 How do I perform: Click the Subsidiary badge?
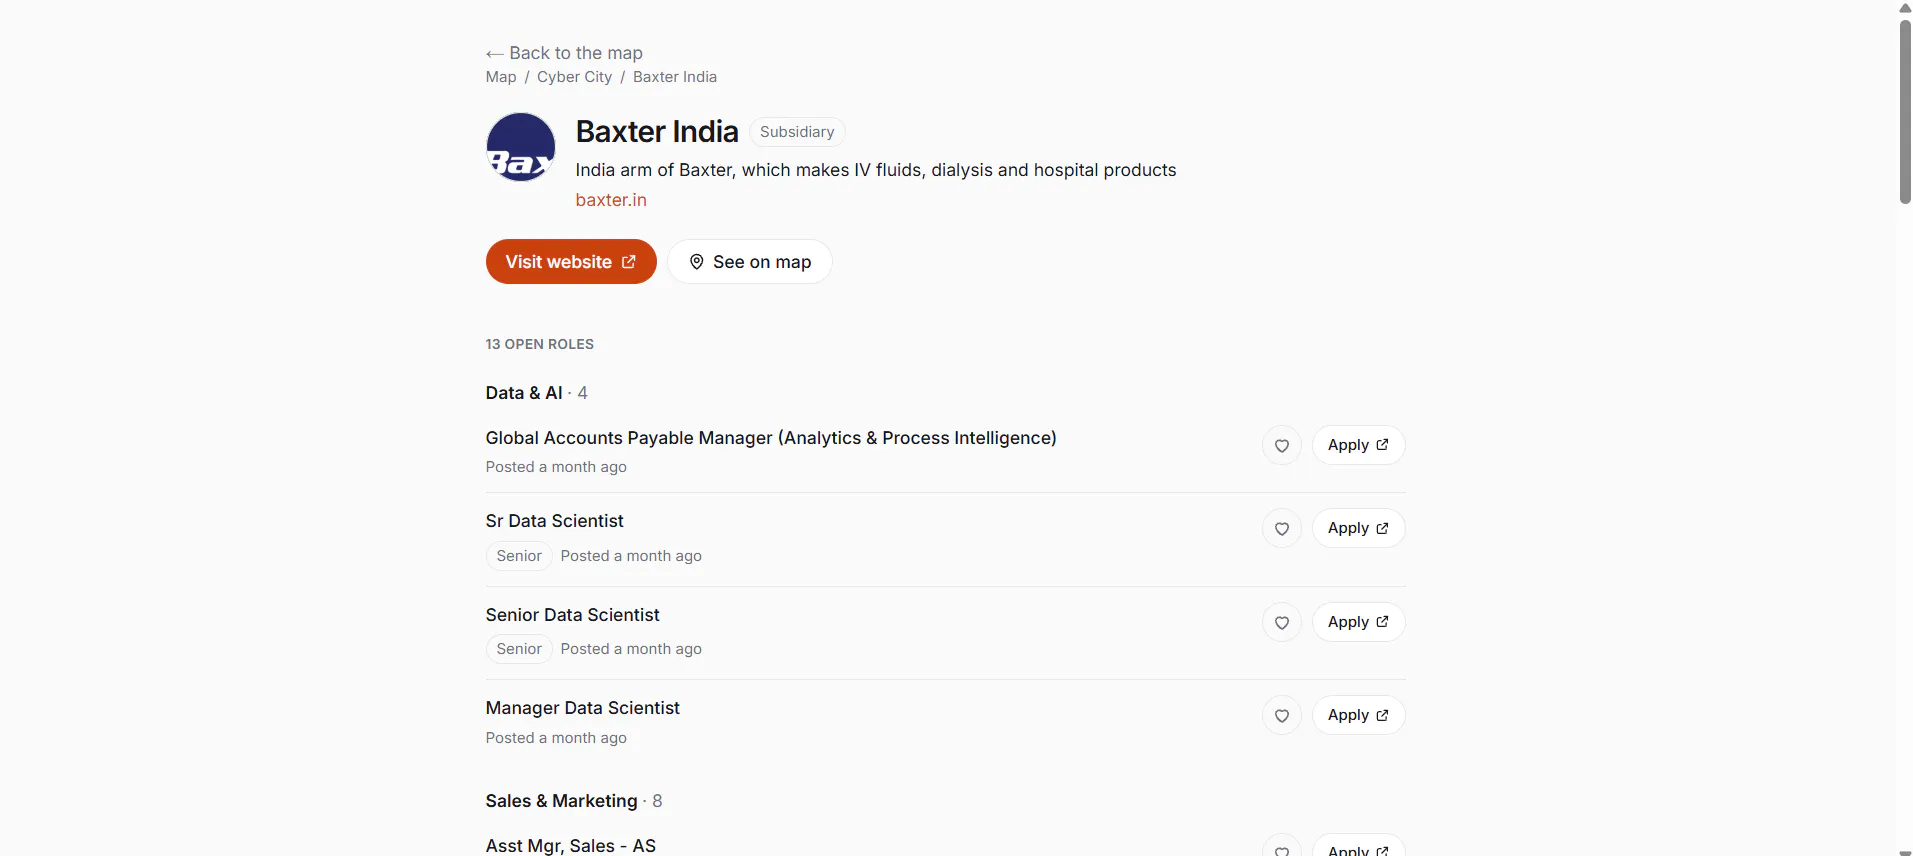click(x=797, y=132)
